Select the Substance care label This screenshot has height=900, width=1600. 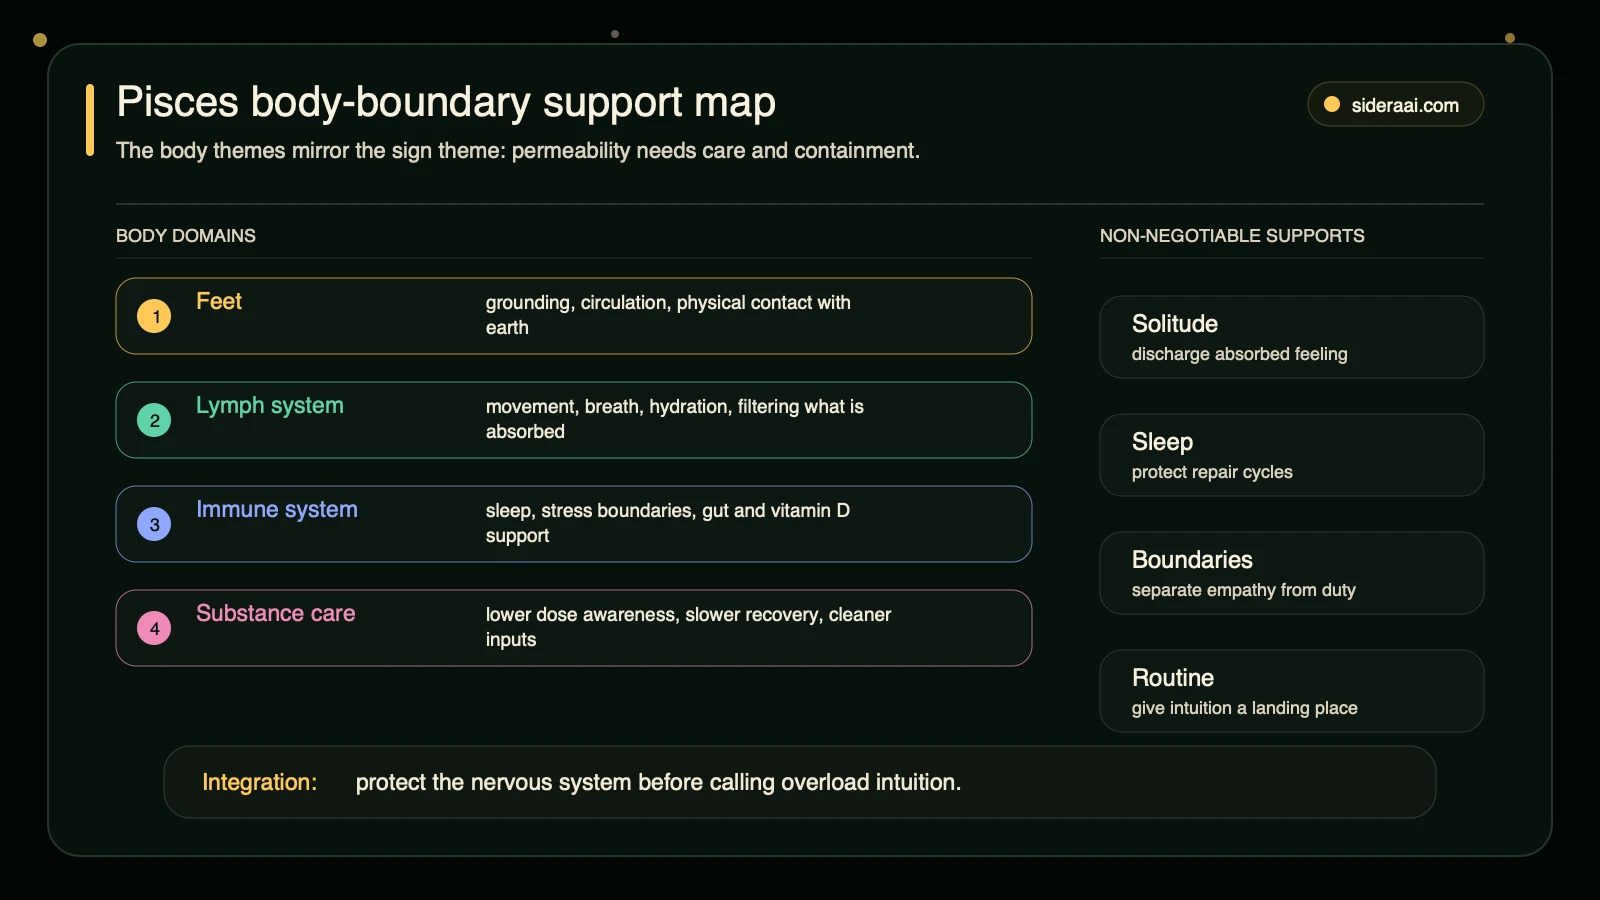click(276, 613)
